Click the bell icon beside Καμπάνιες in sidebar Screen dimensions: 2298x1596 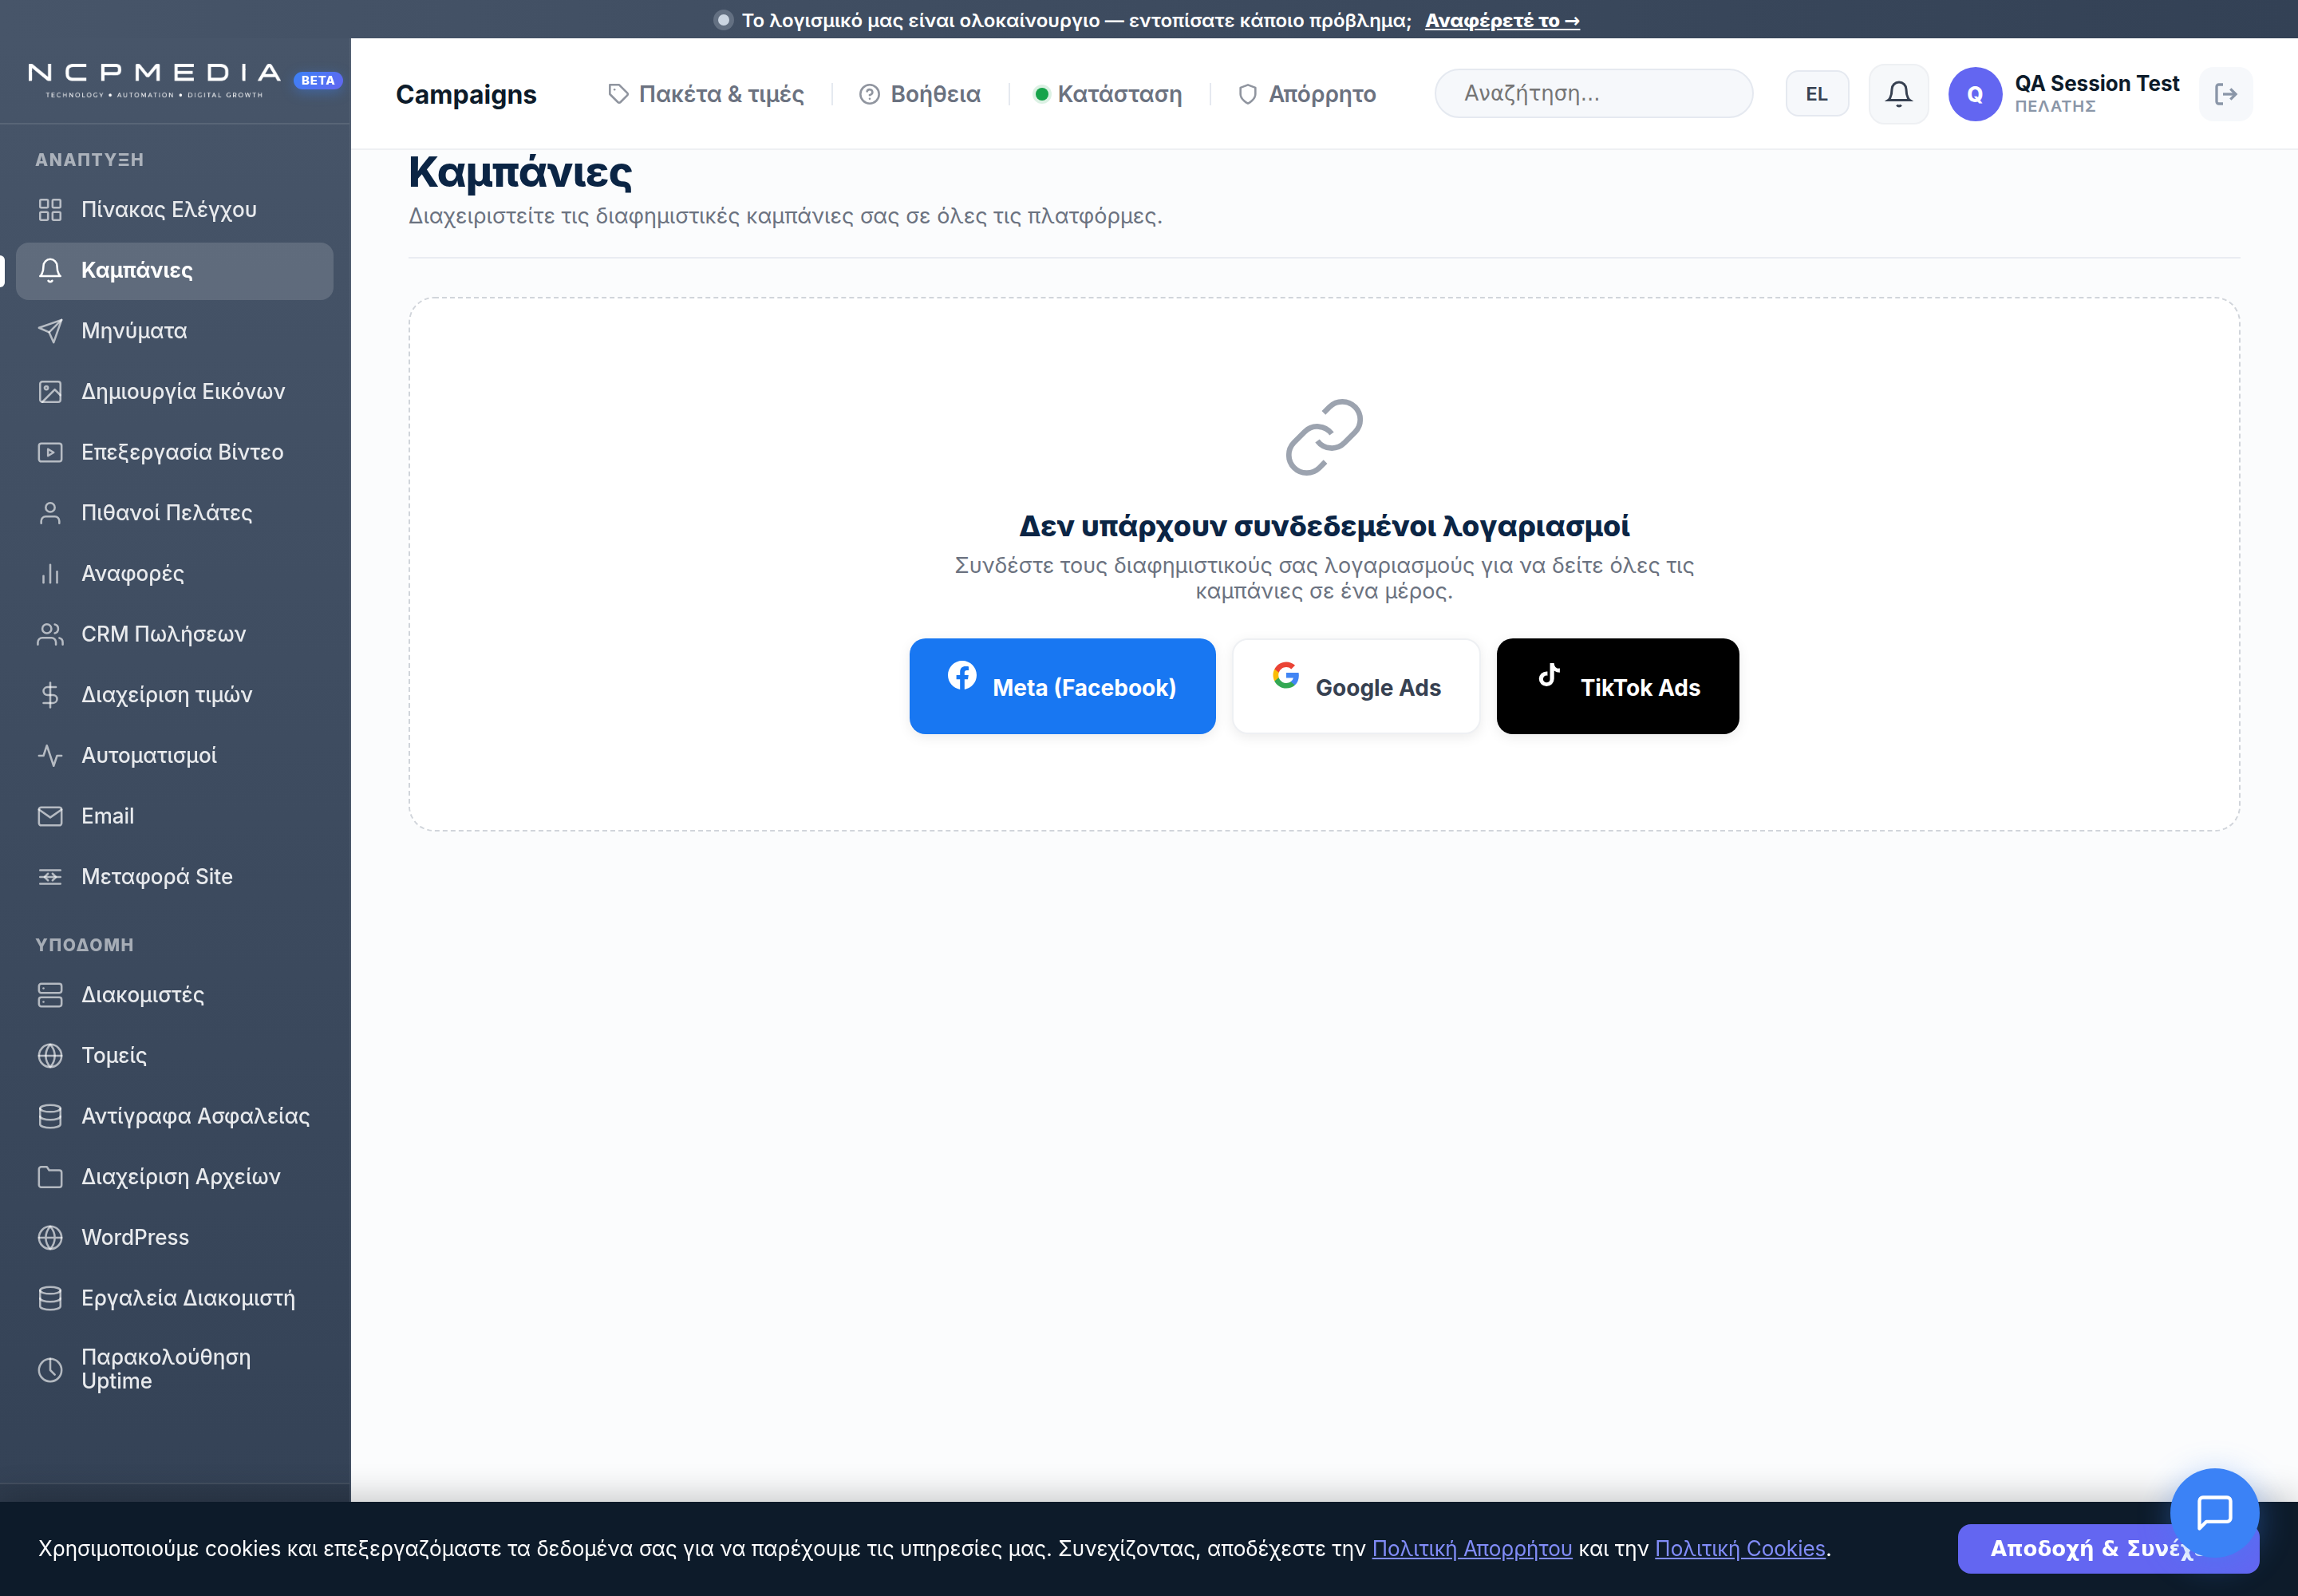(x=50, y=270)
